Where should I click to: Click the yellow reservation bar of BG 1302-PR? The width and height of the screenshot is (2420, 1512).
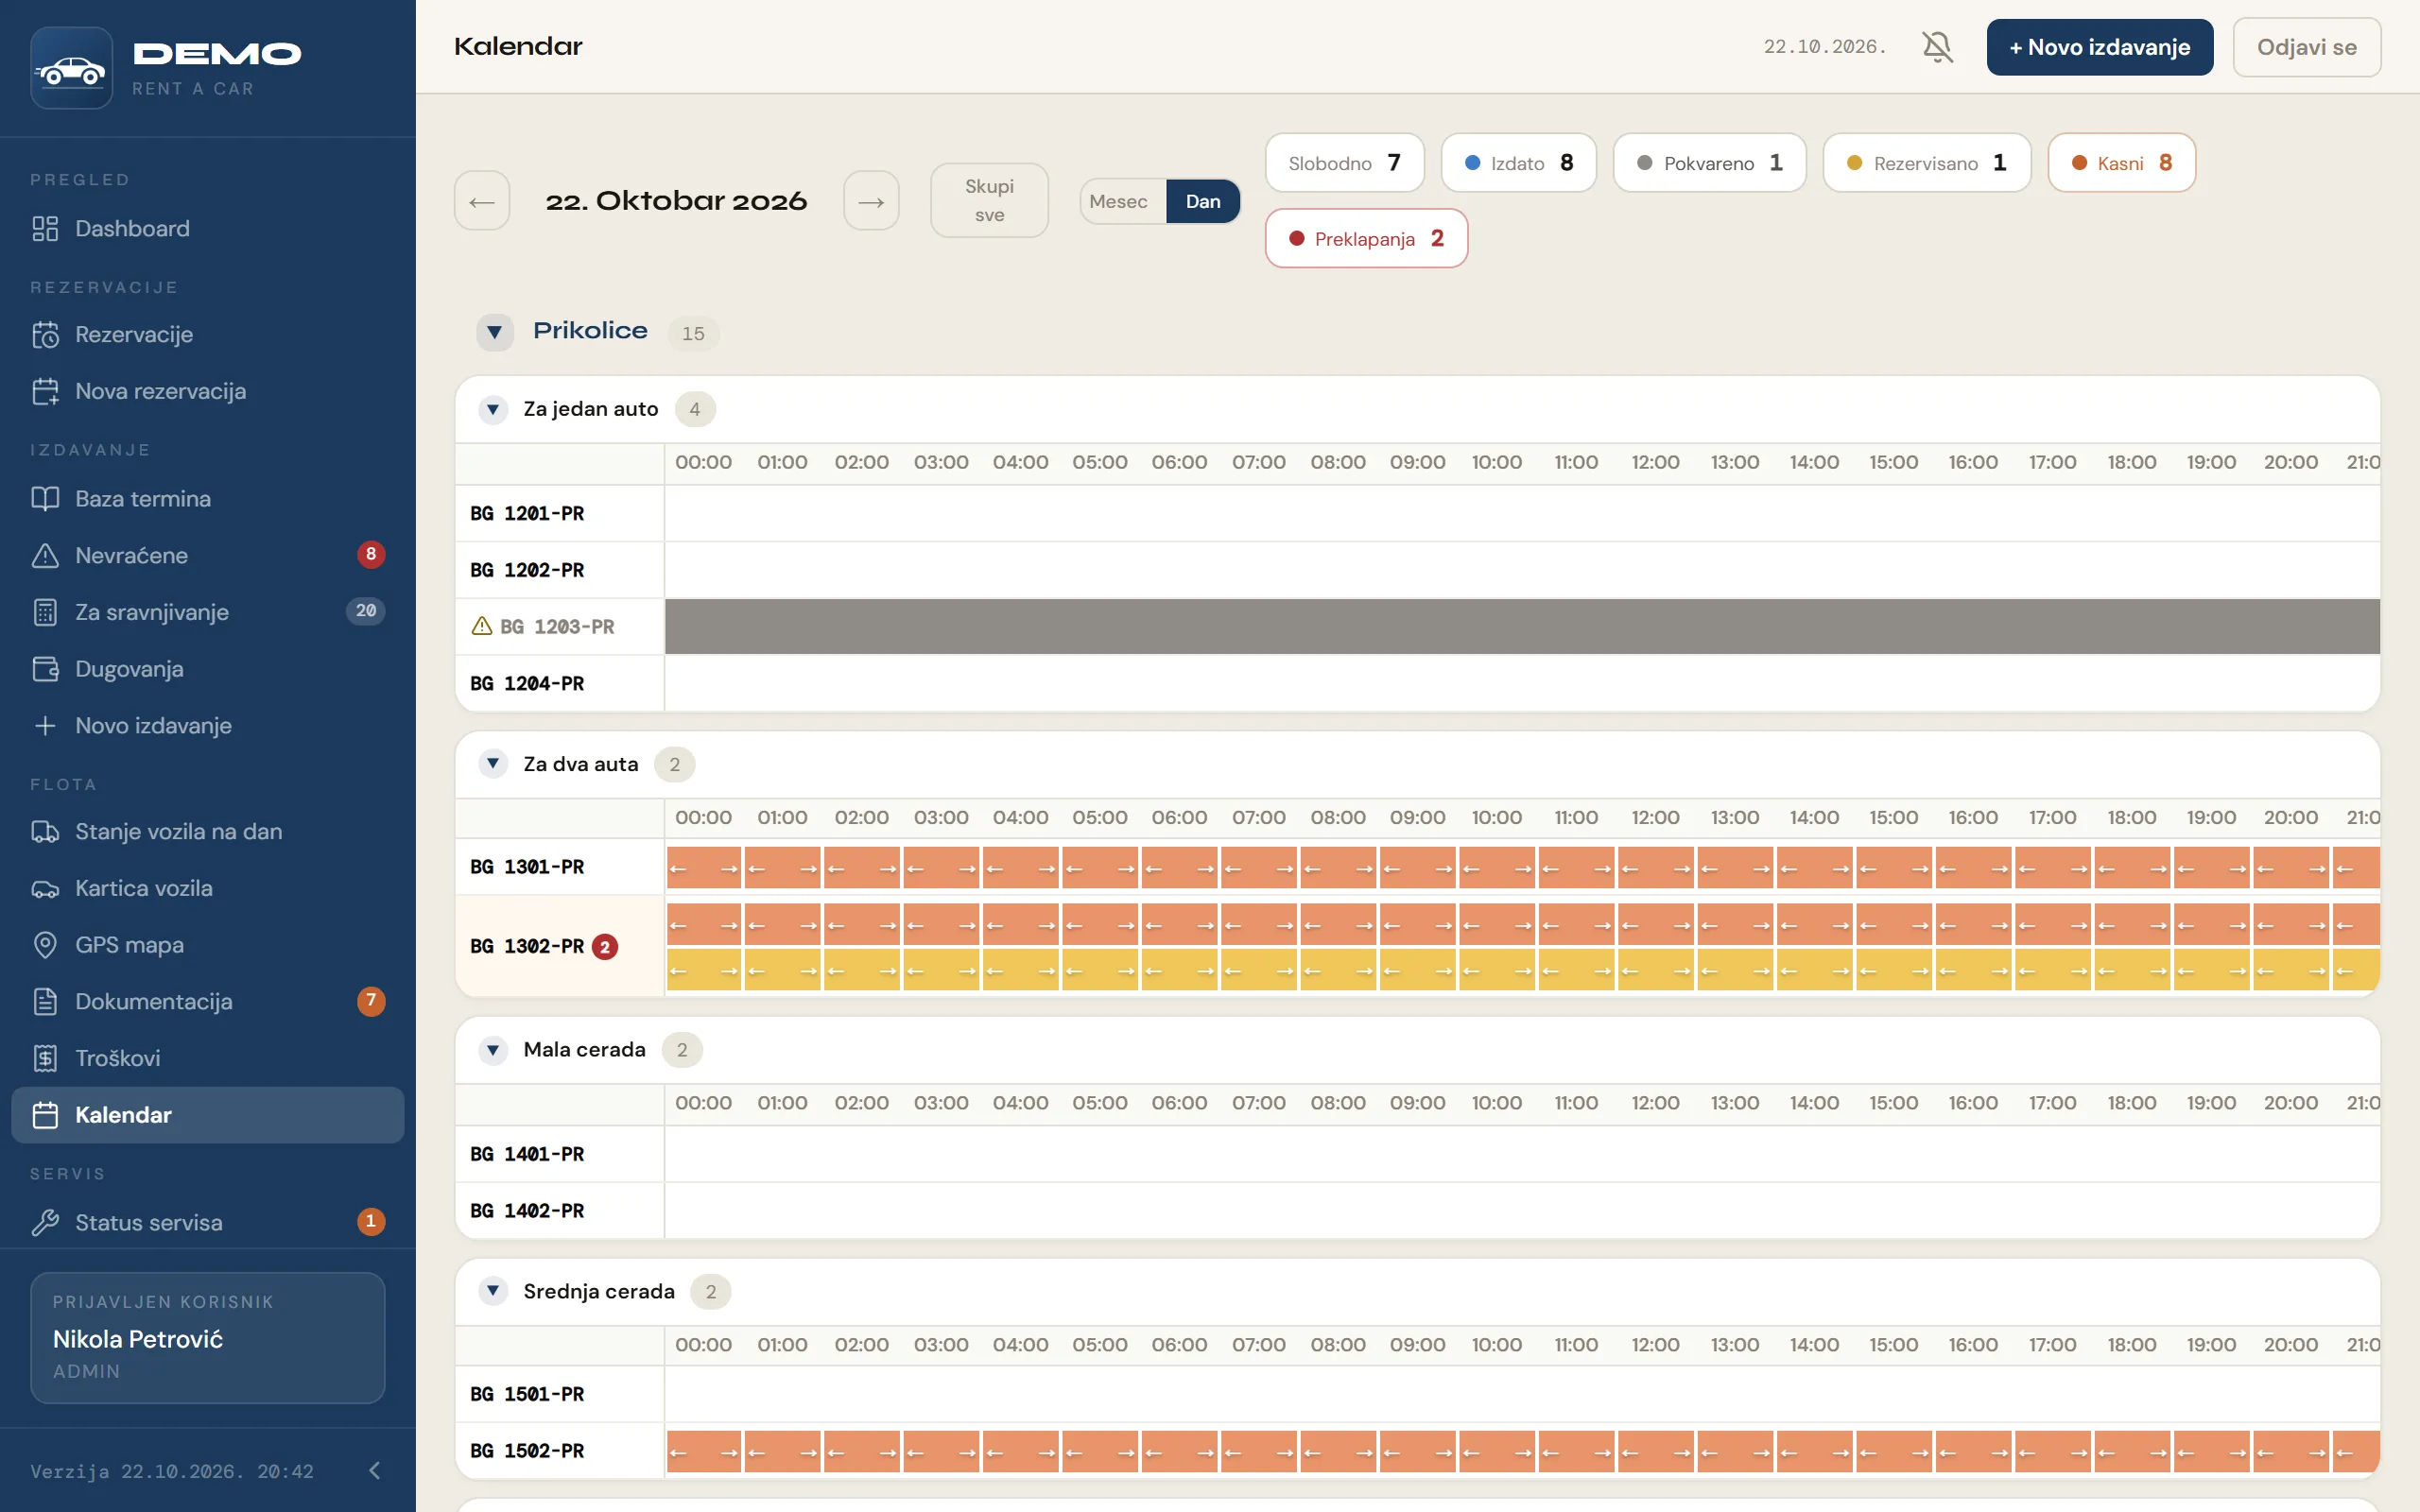coord(1522,970)
